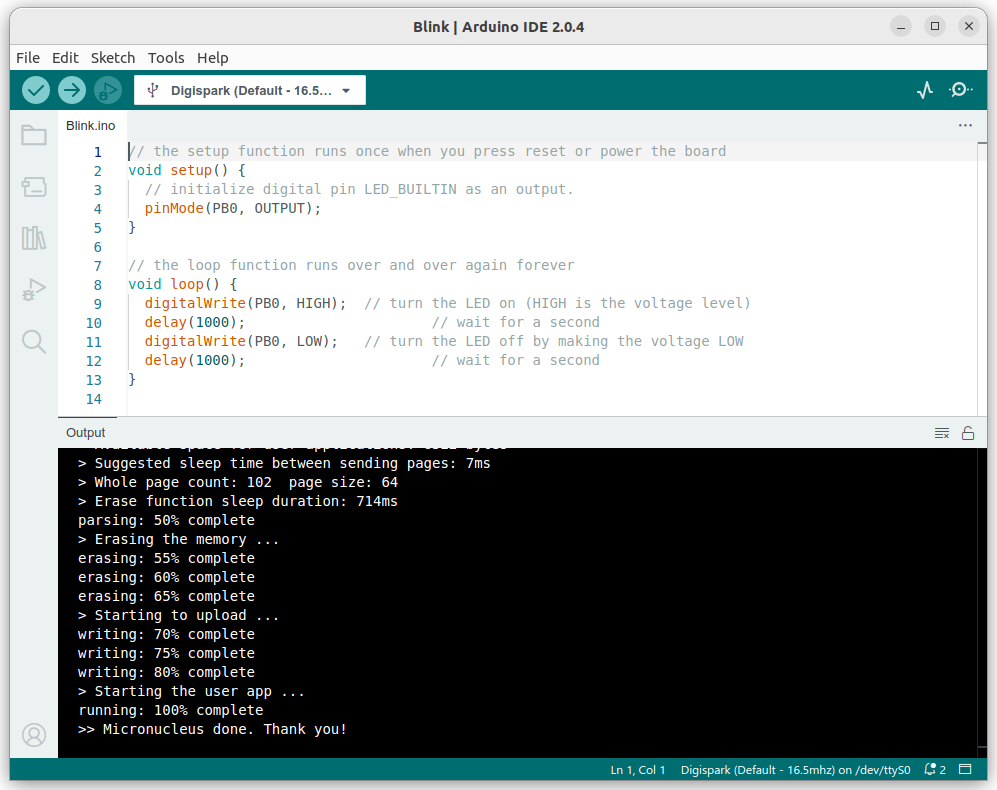Select the Blink.ino tab
997x790 pixels.
91,126
